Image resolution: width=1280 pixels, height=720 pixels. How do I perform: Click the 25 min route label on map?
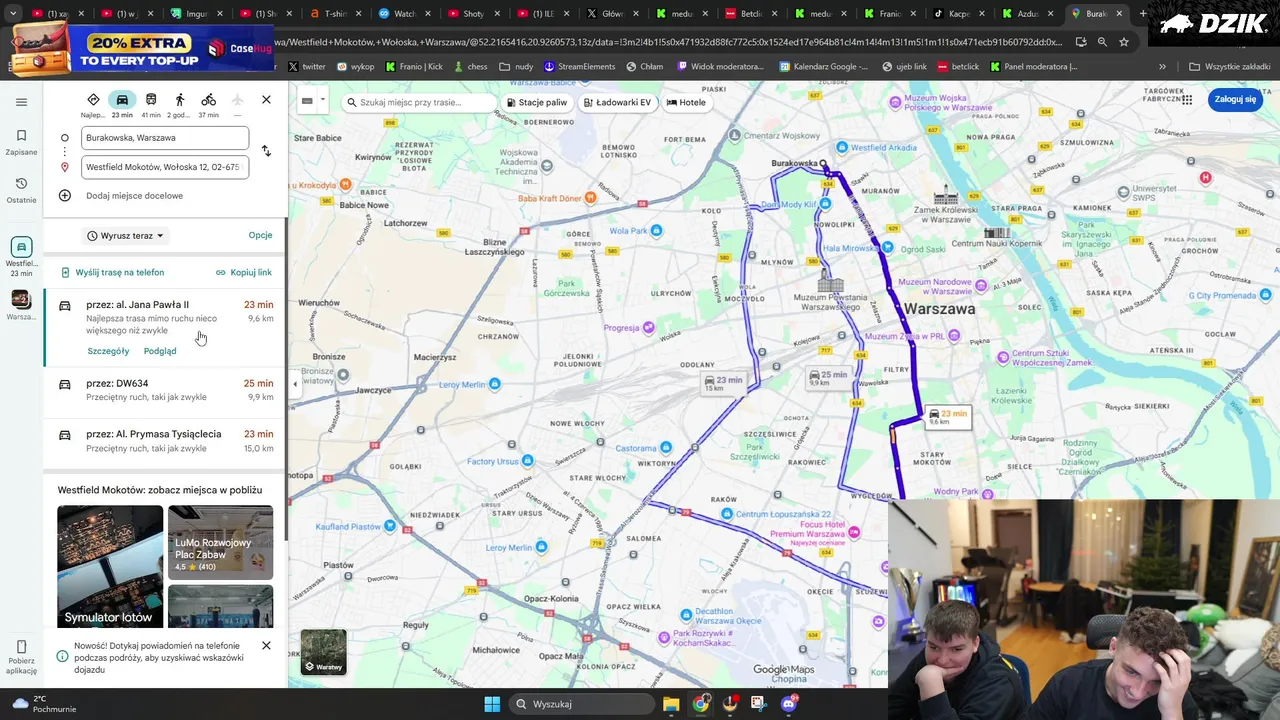pyautogui.click(x=828, y=377)
